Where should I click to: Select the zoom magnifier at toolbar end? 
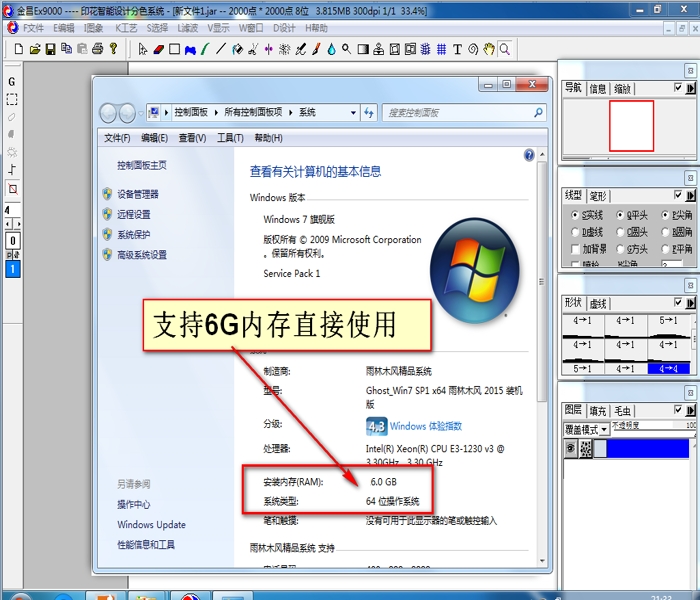pos(504,49)
